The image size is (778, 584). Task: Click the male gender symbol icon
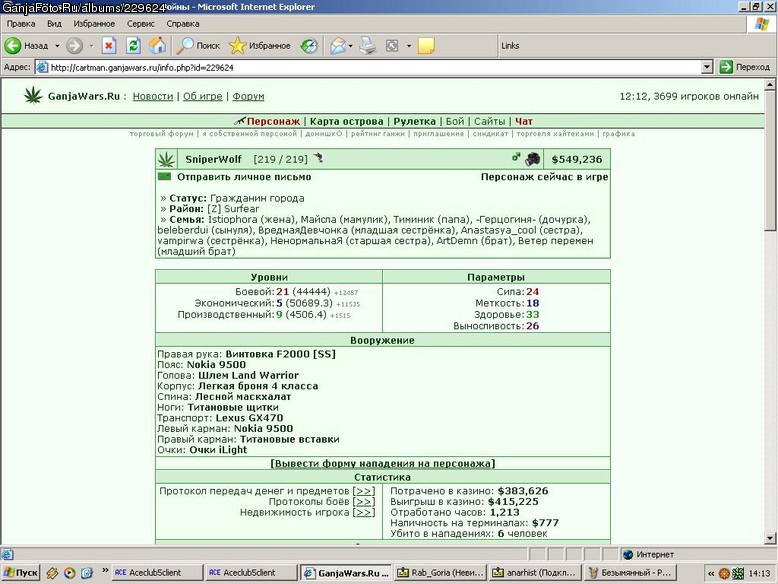(x=516, y=157)
